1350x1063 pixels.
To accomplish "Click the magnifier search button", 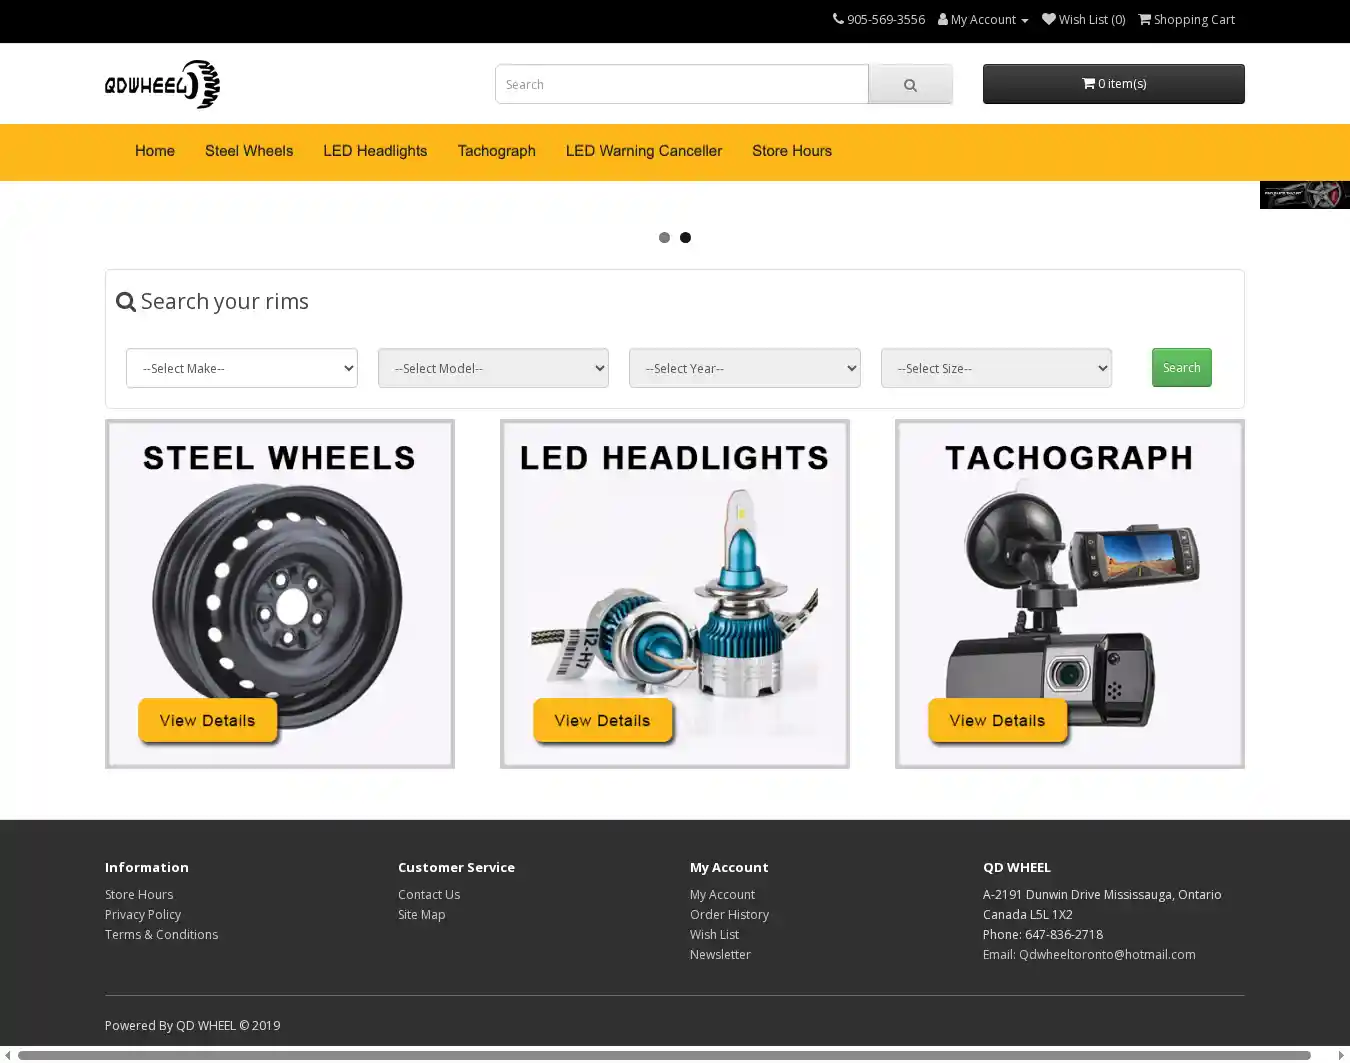I will click(910, 85).
